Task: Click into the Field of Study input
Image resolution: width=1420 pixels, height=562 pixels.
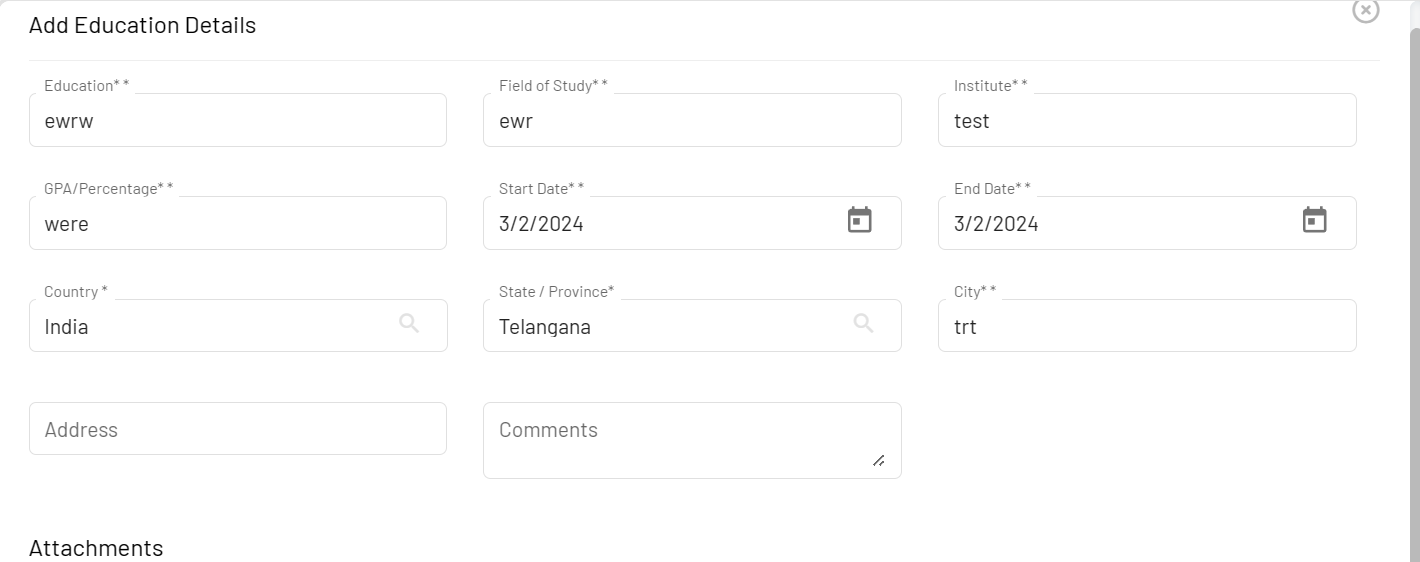Action: click(691, 121)
